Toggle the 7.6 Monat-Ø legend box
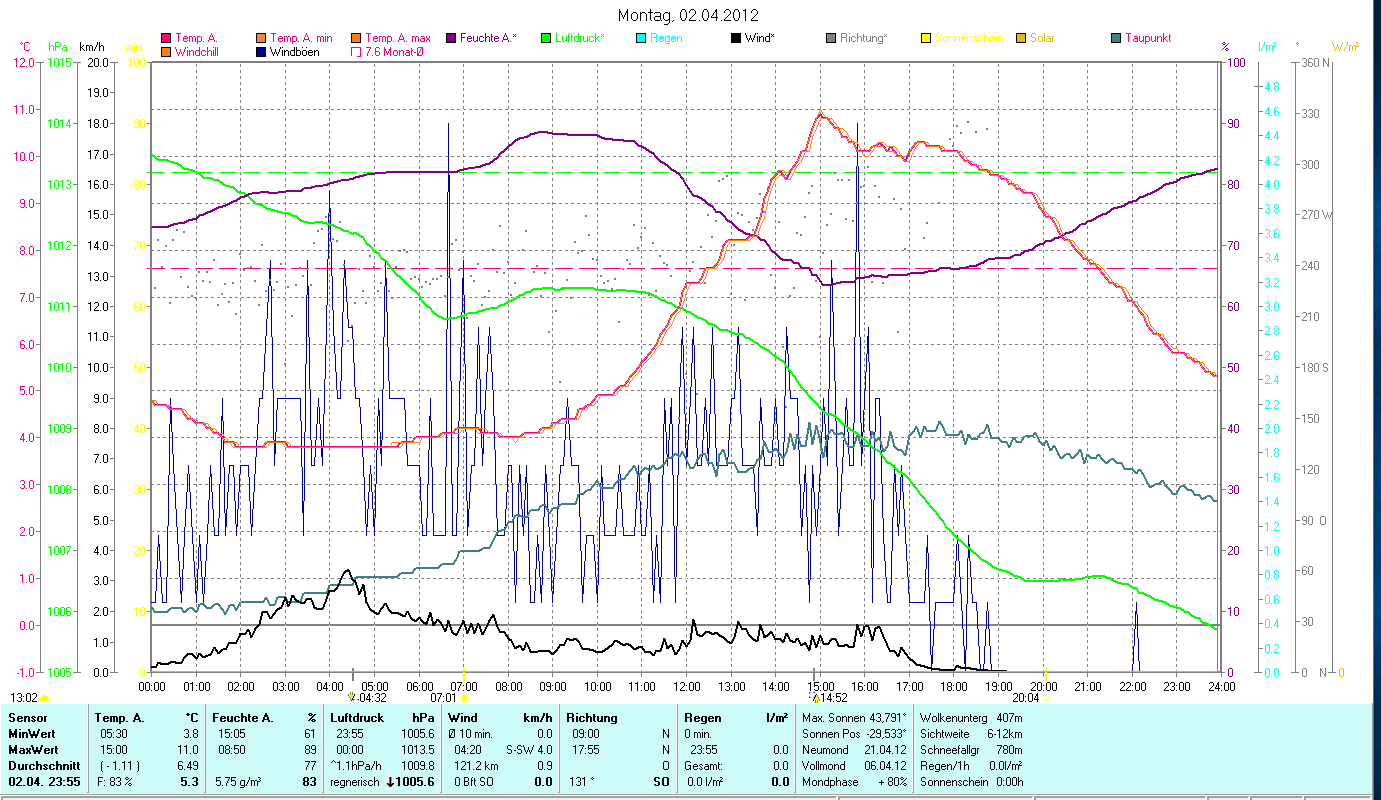Viewport: 1381px width, 800px height. 357,51
